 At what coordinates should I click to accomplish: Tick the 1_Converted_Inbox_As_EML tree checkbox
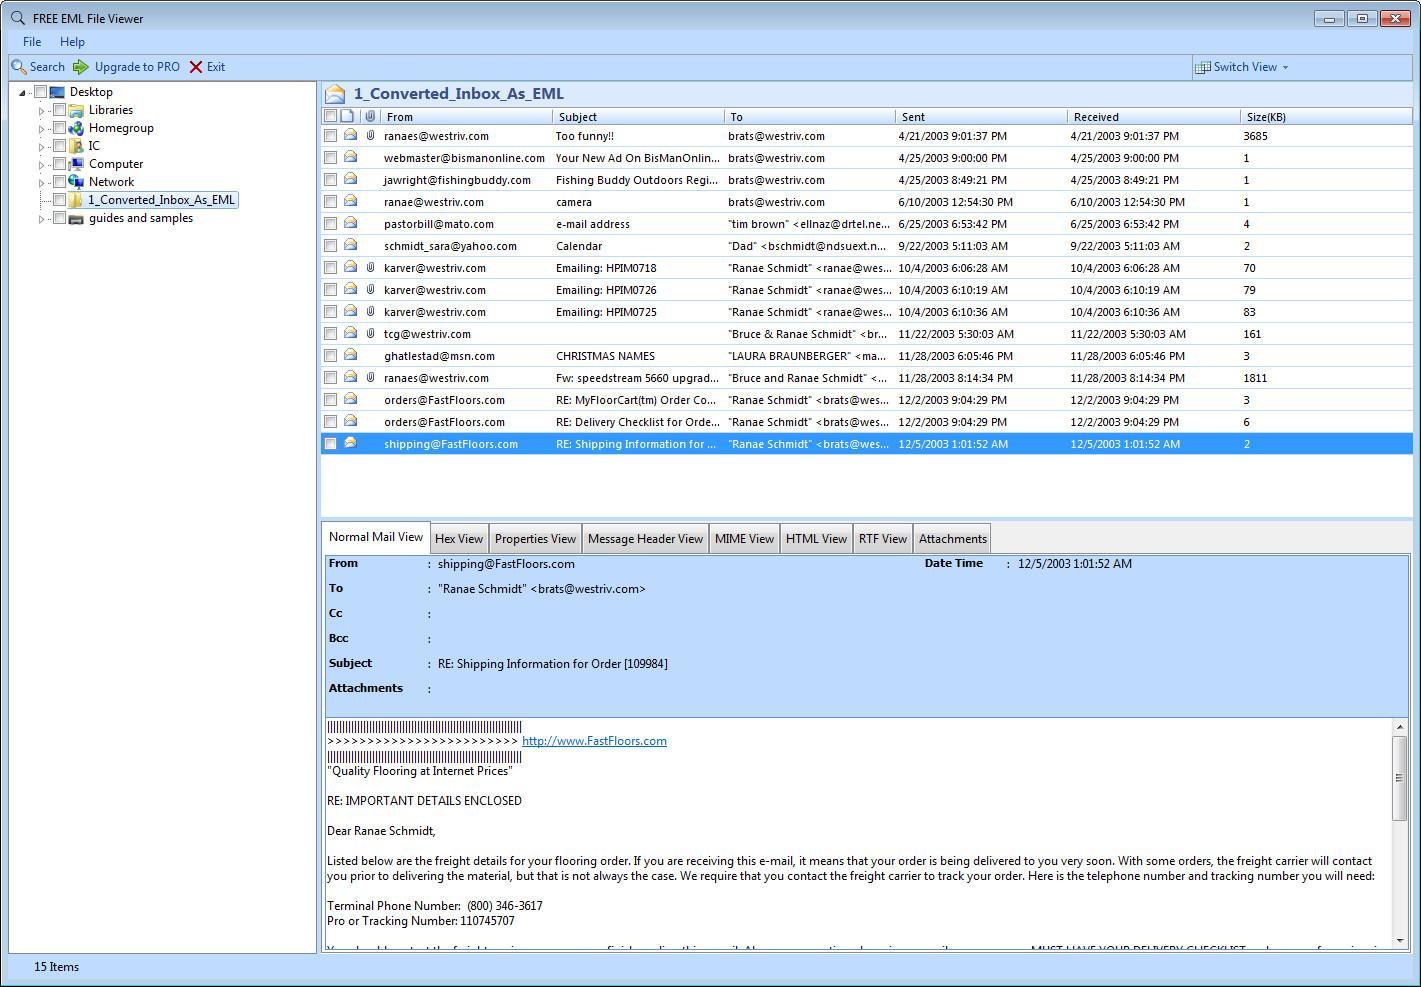click(x=59, y=200)
